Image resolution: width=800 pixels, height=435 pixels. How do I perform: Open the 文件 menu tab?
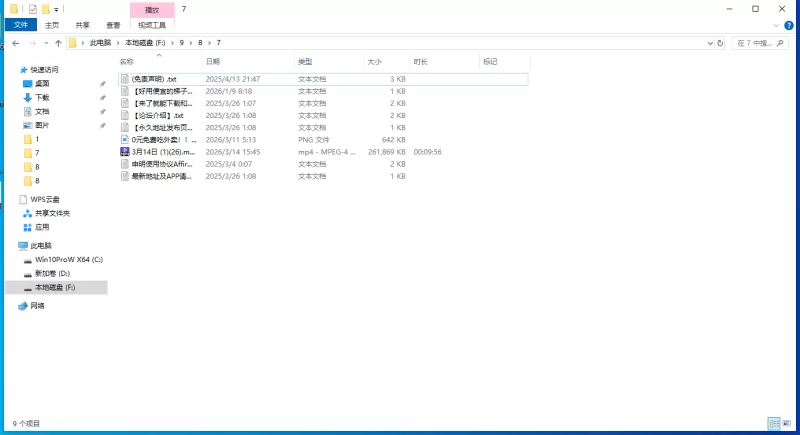20,25
